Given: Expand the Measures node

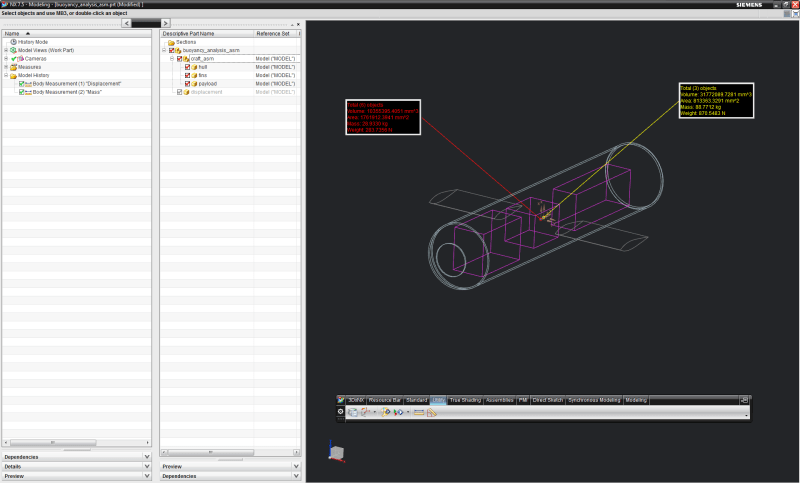Looking at the screenshot, I should (x=6, y=67).
